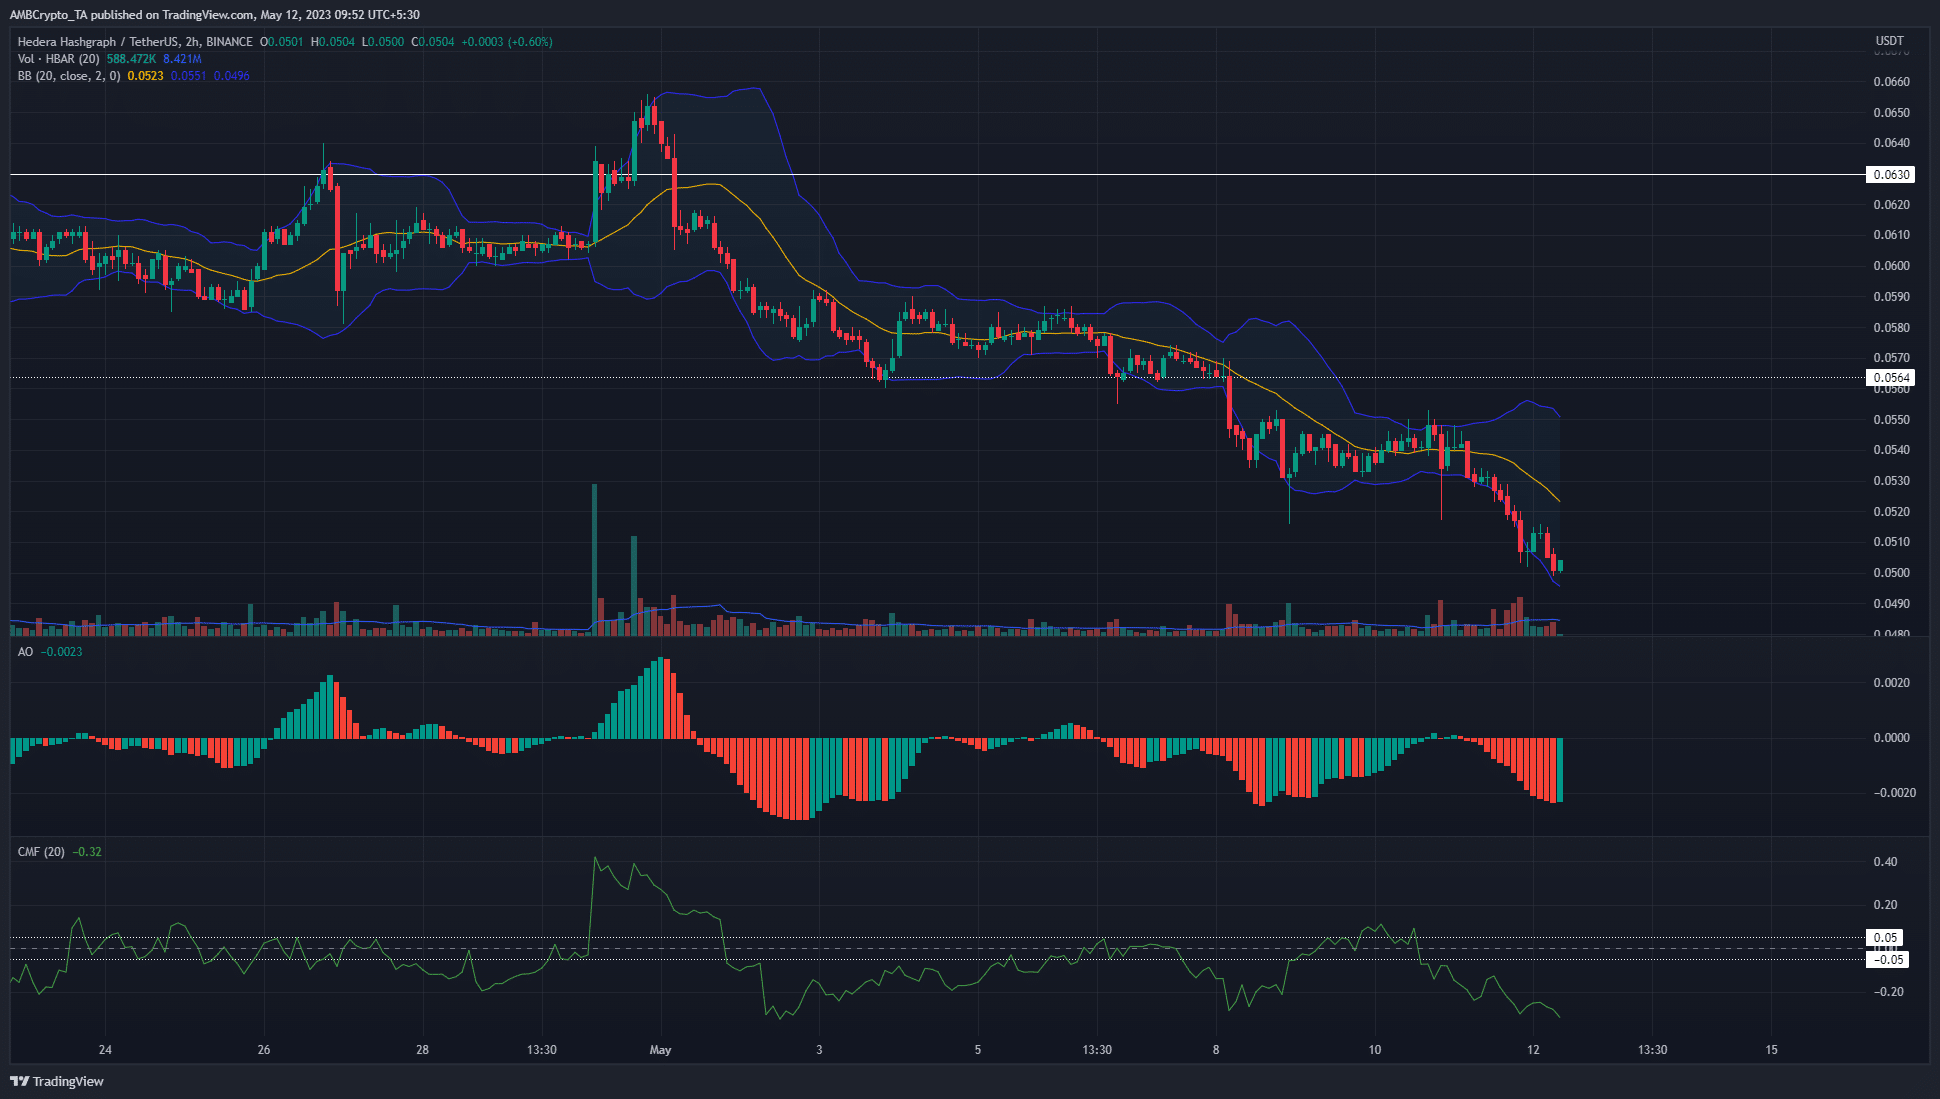Click the CMF (20) indicator label

coord(41,852)
